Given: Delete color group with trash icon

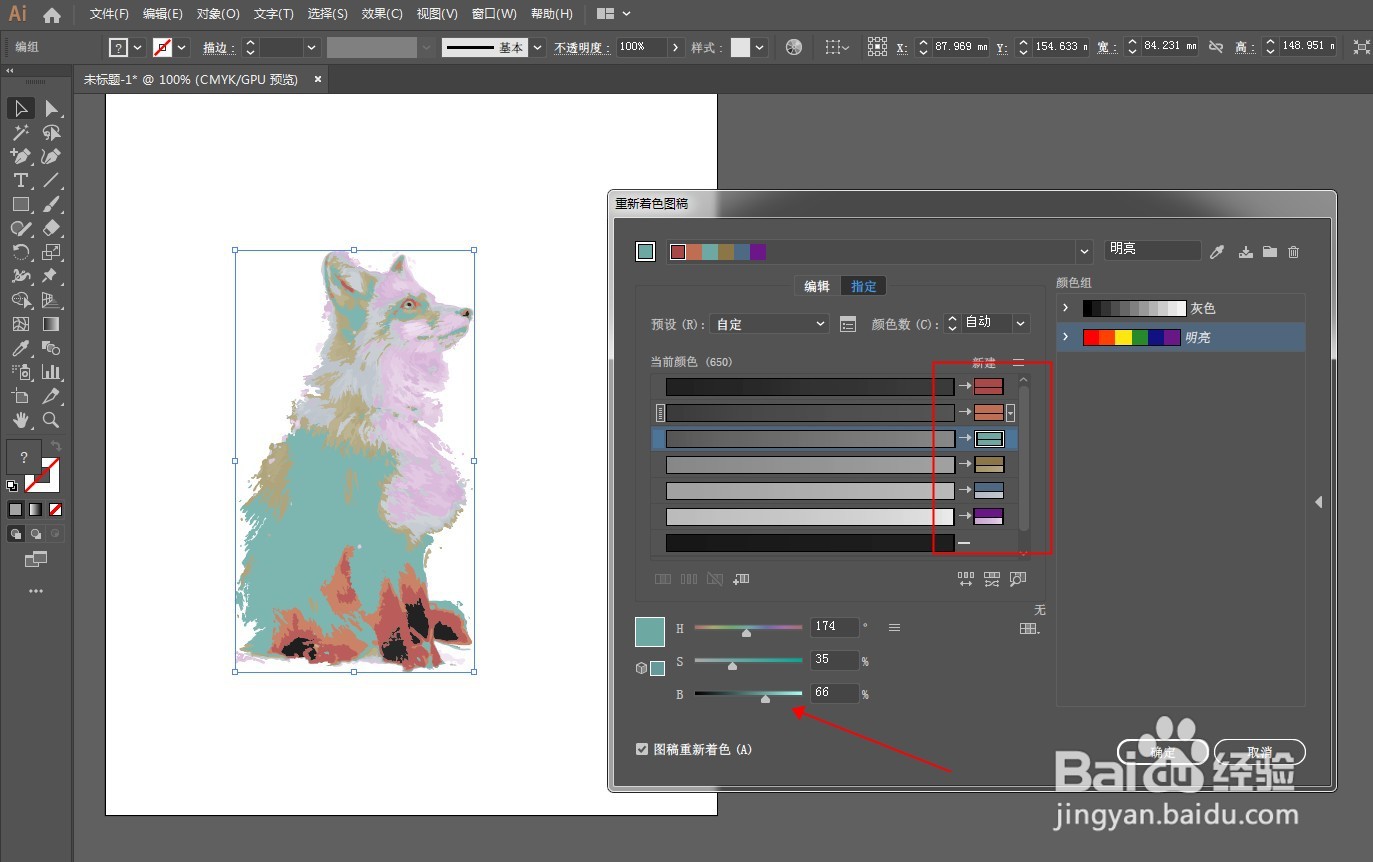Looking at the screenshot, I should (1294, 252).
